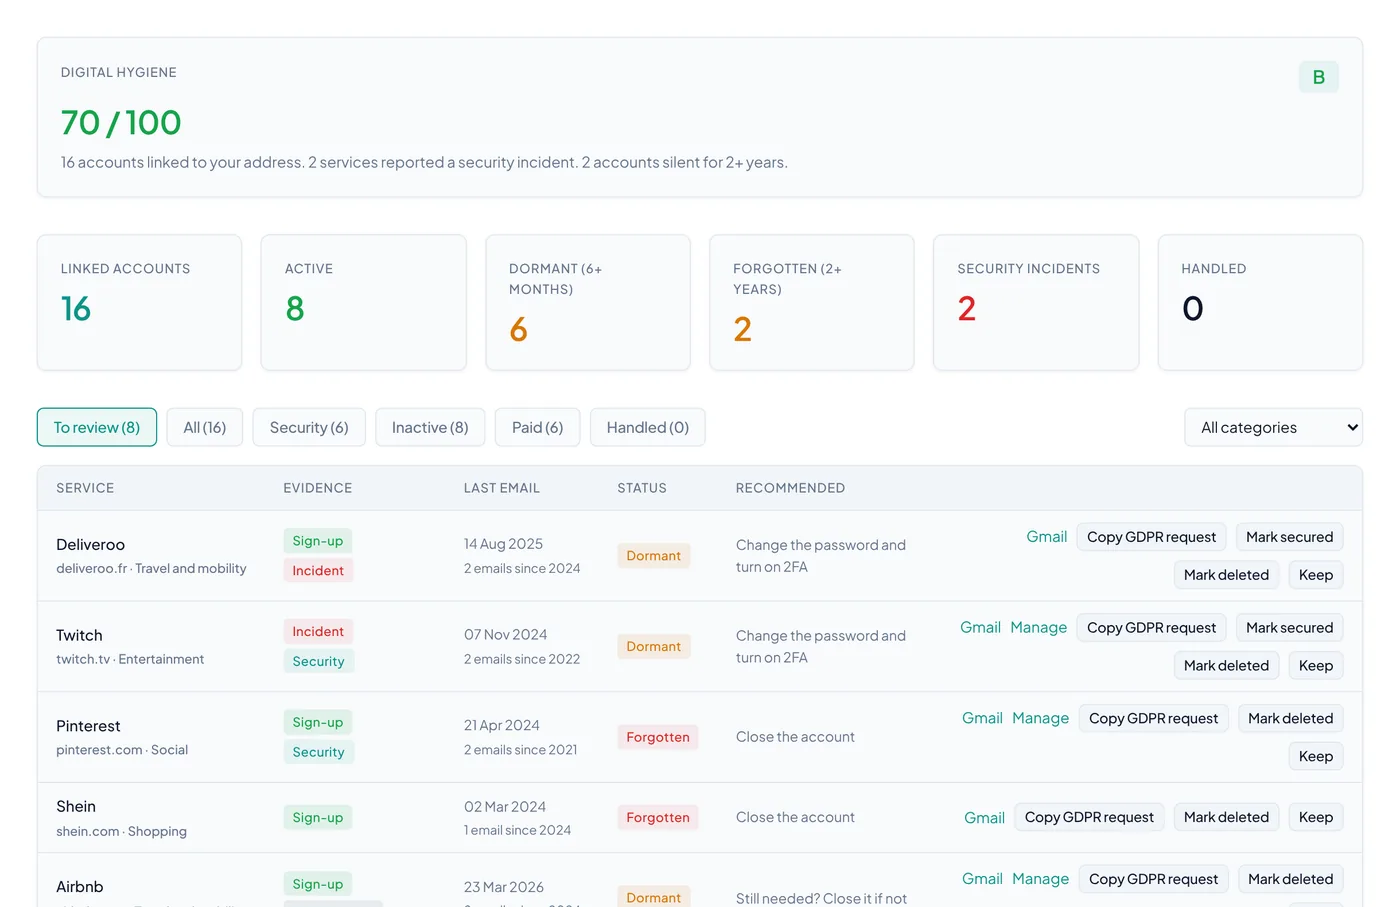
Task: Click the 07 Nov 2024 date
Action: pos(506,635)
